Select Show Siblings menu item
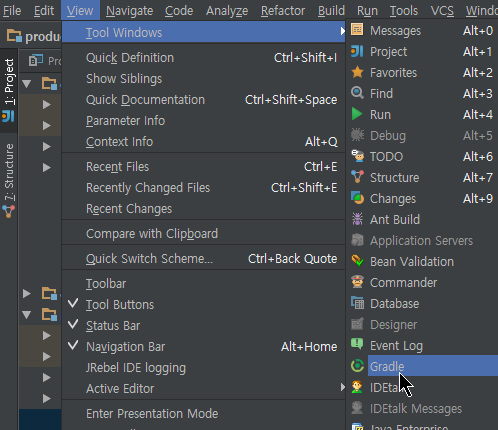The image size is (498, 430). 203,78
